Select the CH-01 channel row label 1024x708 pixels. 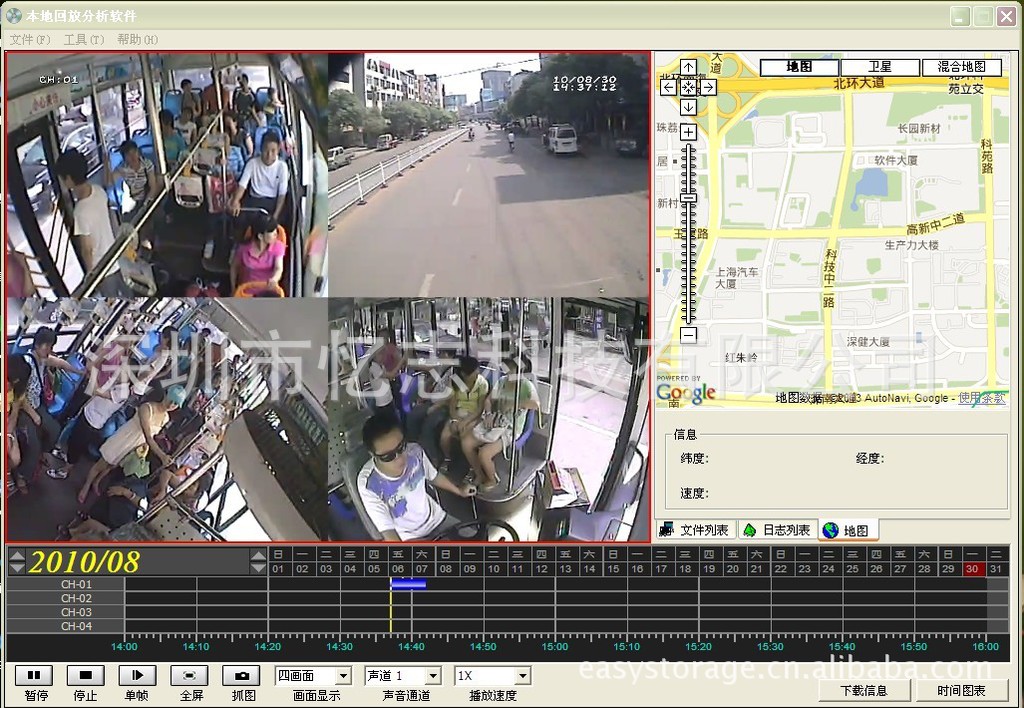coord(65,584)
